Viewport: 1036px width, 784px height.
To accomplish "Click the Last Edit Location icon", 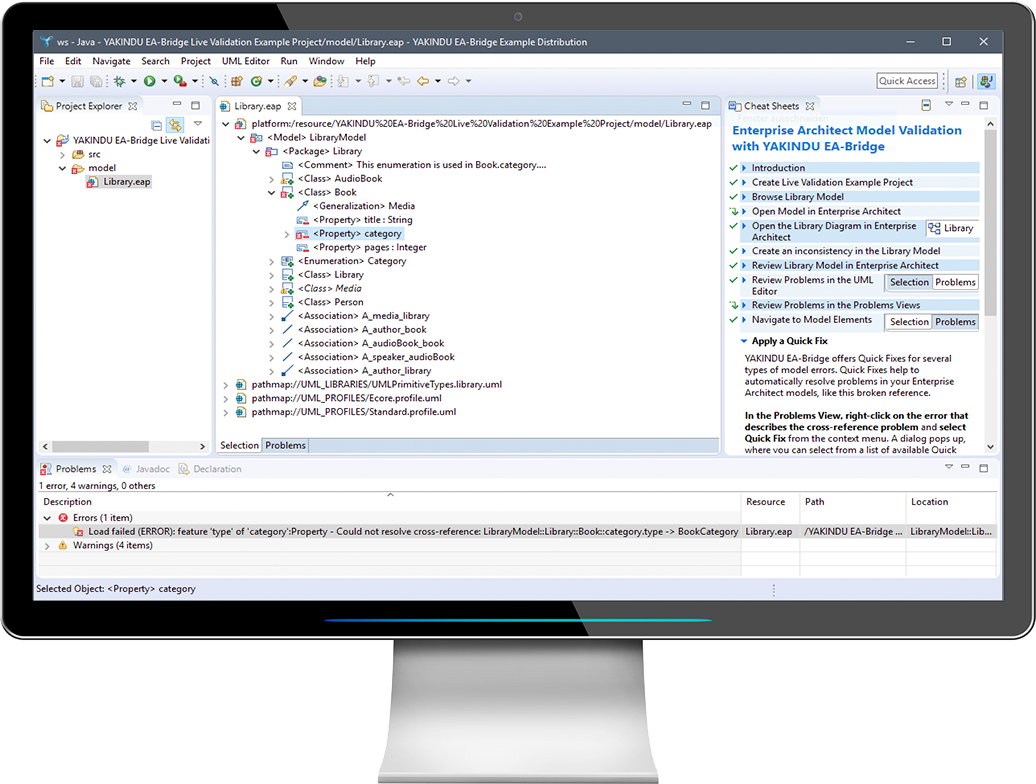I will [404, 81].
